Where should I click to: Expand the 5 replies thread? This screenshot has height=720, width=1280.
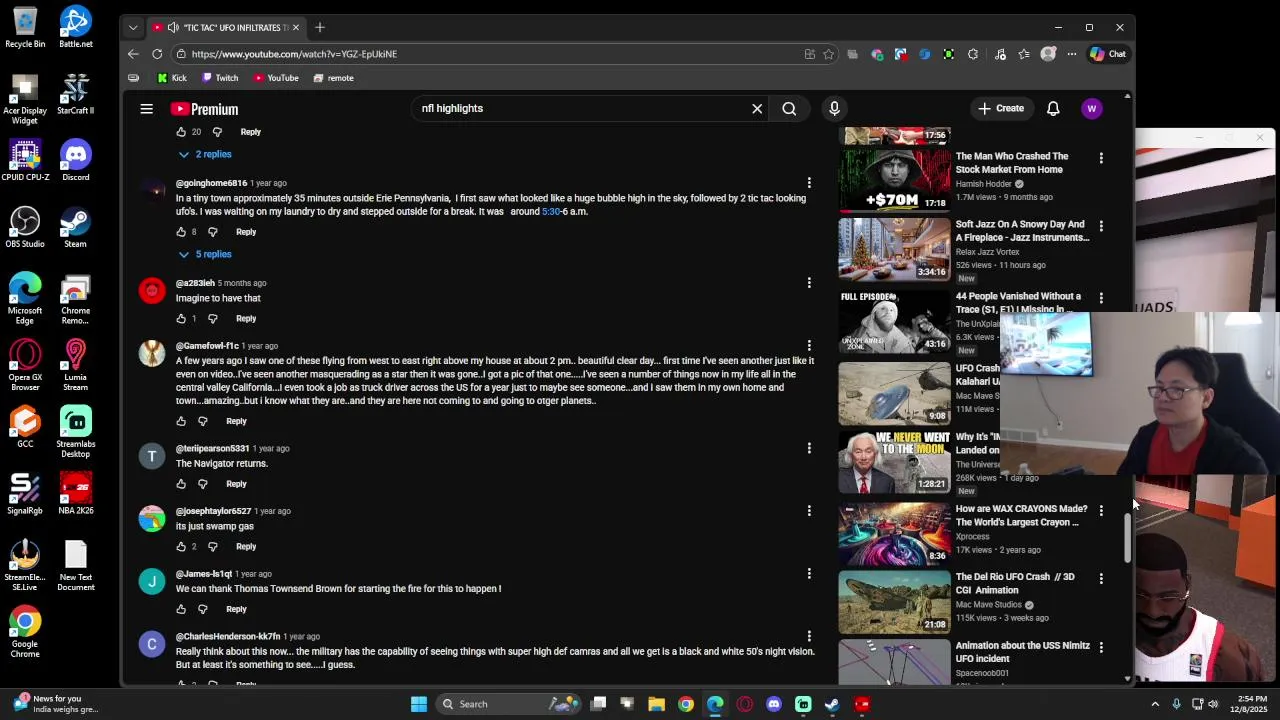205,254
